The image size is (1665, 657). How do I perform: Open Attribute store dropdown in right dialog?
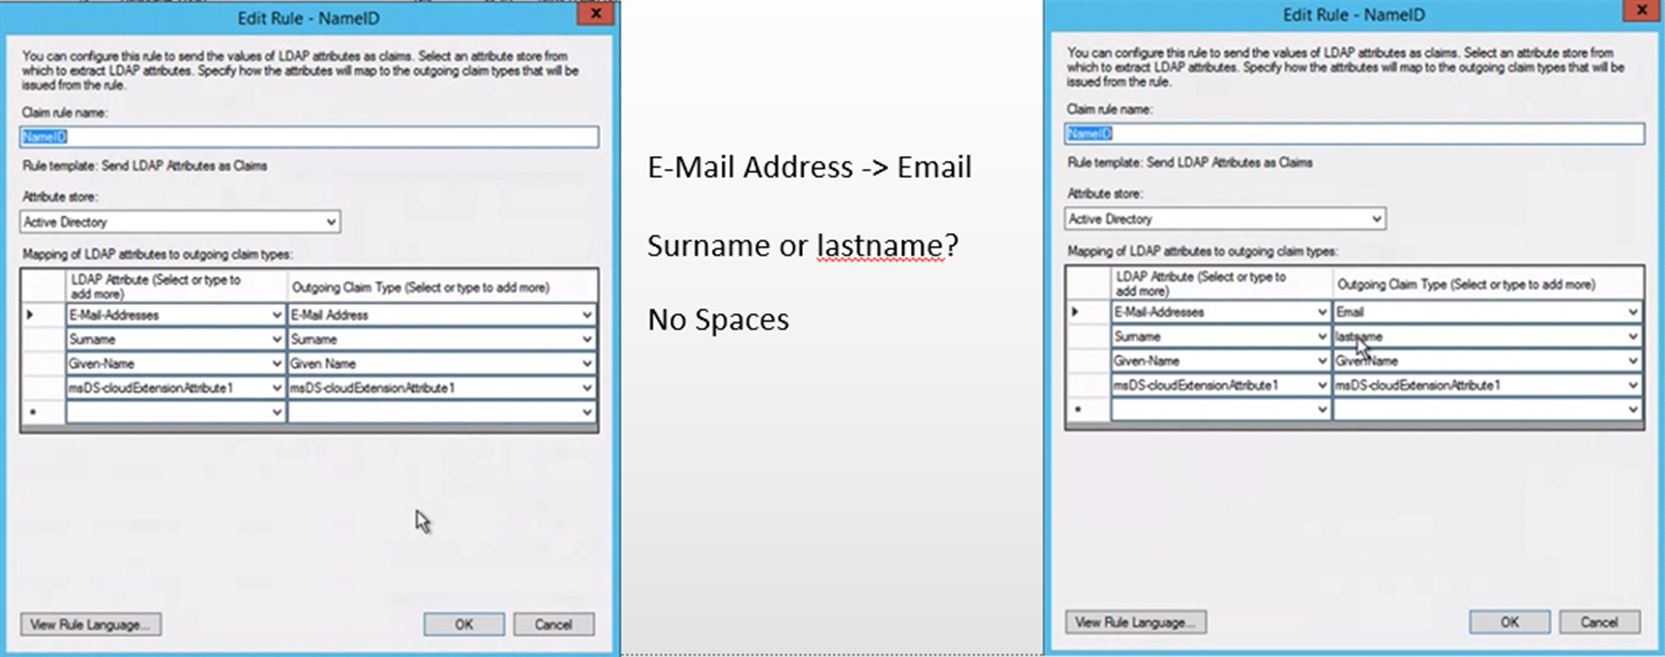[1376, 219]
